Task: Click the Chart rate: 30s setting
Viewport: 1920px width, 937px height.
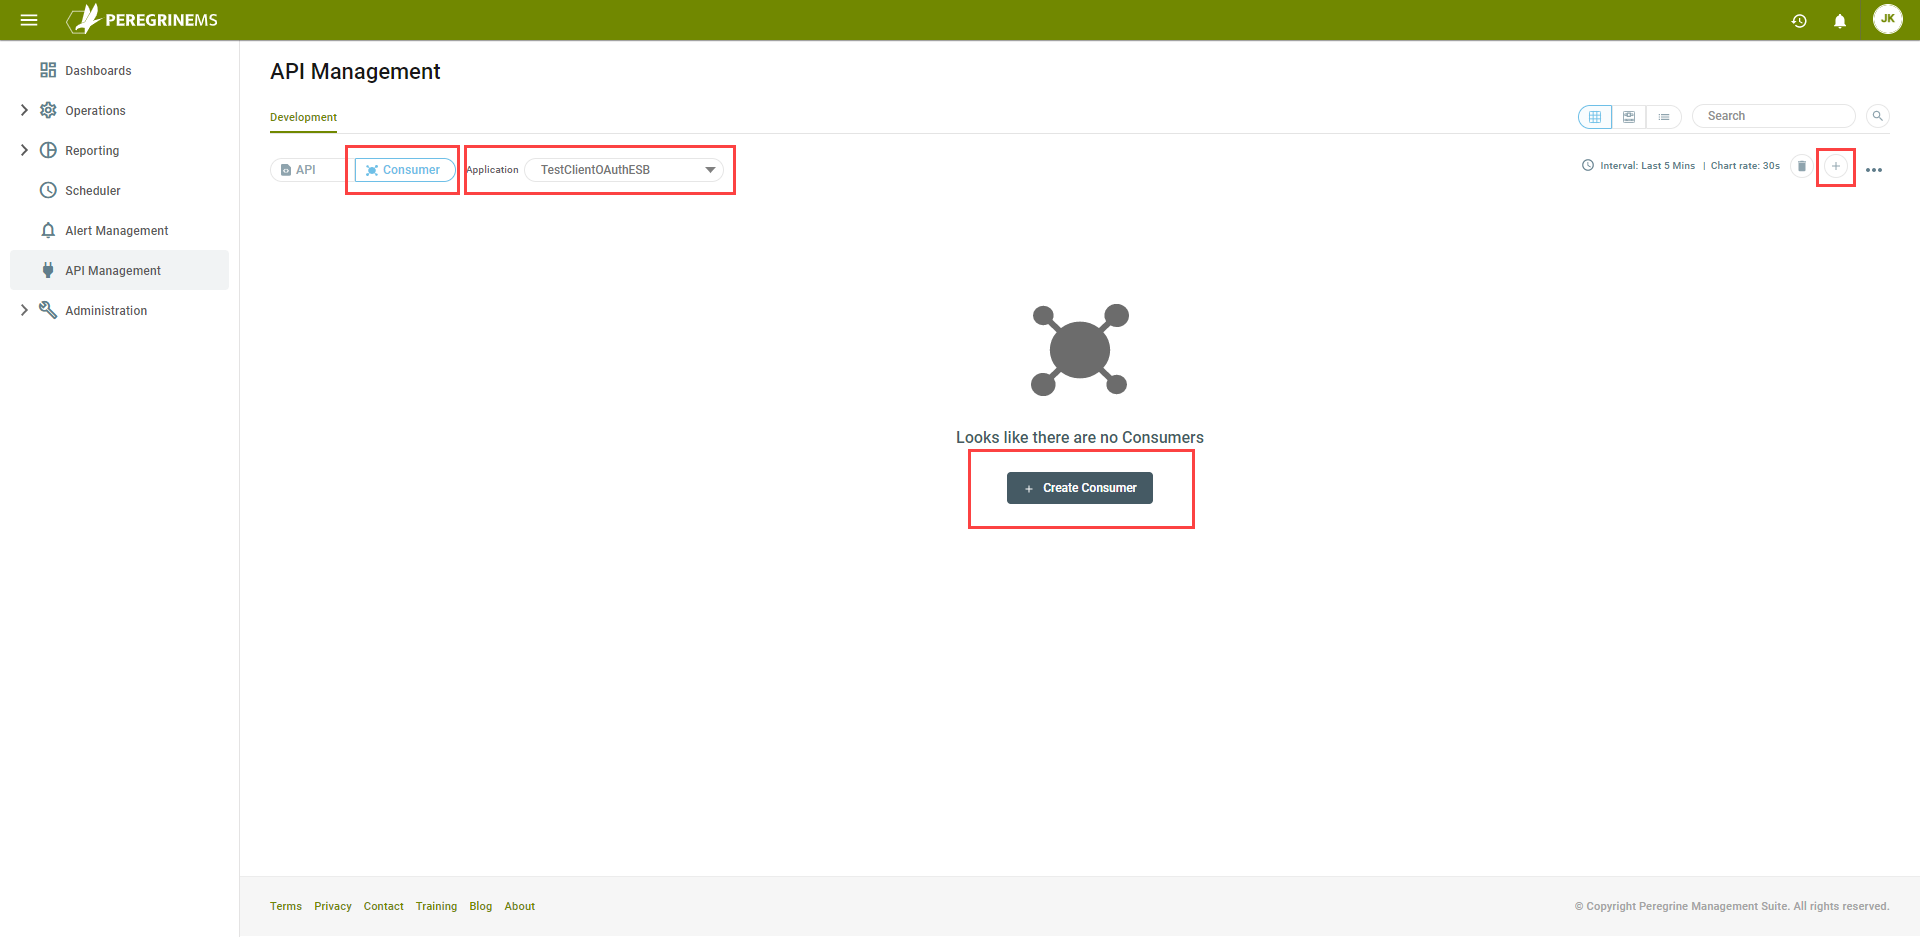Action: coord(1745,166)
